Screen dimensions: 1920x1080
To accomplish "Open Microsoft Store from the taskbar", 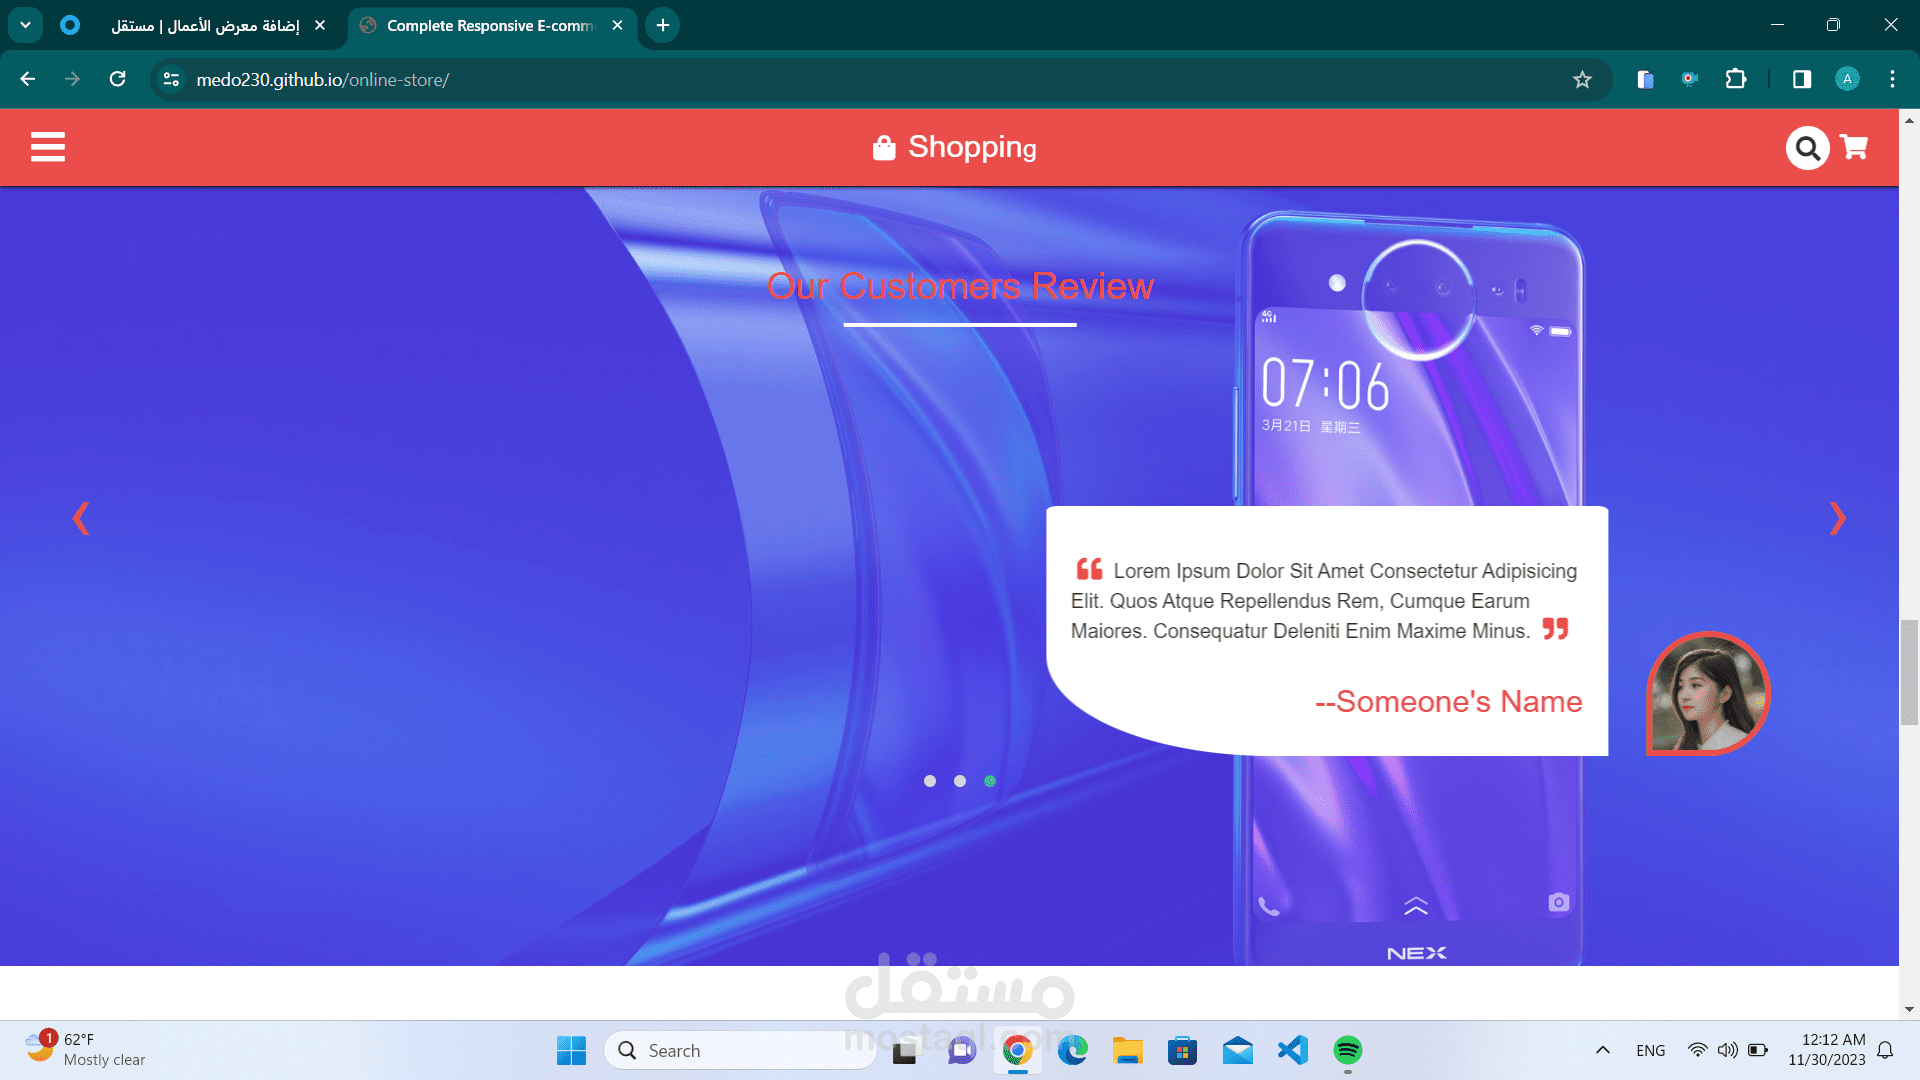I will pyautogui.click(x=1182, y=1050).
